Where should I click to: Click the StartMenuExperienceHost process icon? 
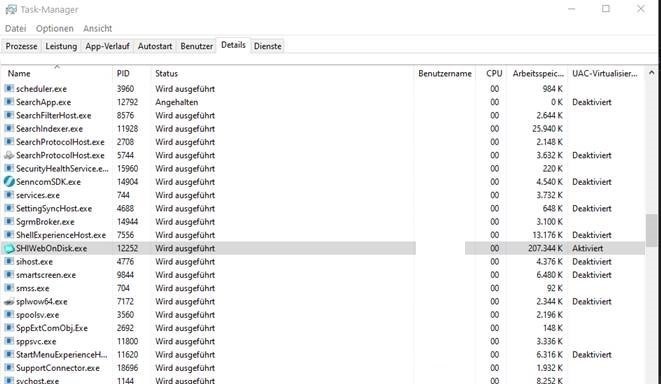click(x=9, y=354)
